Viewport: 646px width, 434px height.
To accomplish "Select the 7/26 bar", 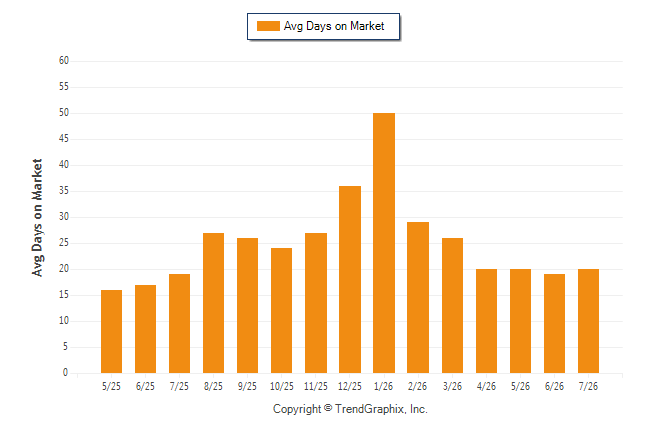I will [x=588, y=321].
